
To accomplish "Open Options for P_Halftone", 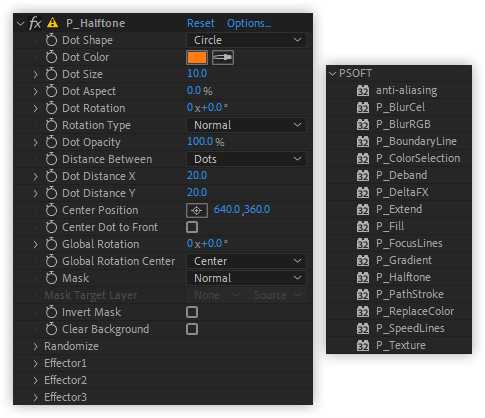I will [249, 23].
